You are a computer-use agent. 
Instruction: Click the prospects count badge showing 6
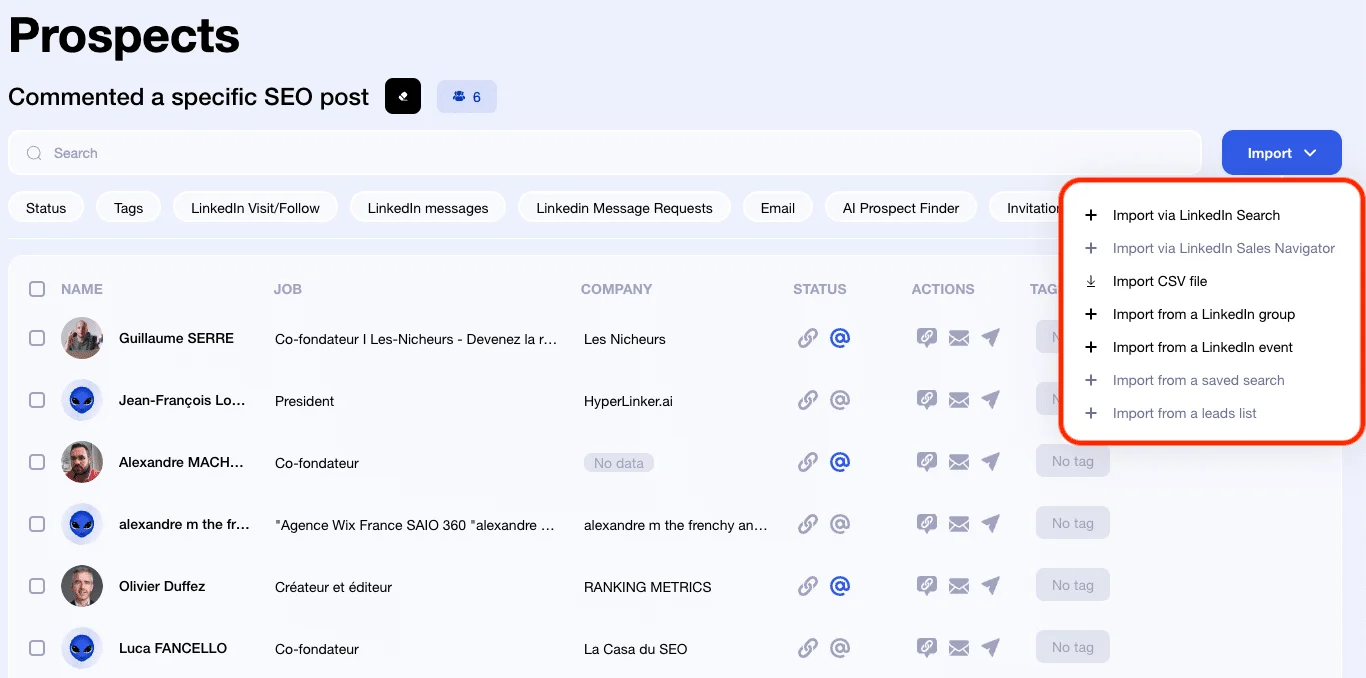(x=467, y=96)
